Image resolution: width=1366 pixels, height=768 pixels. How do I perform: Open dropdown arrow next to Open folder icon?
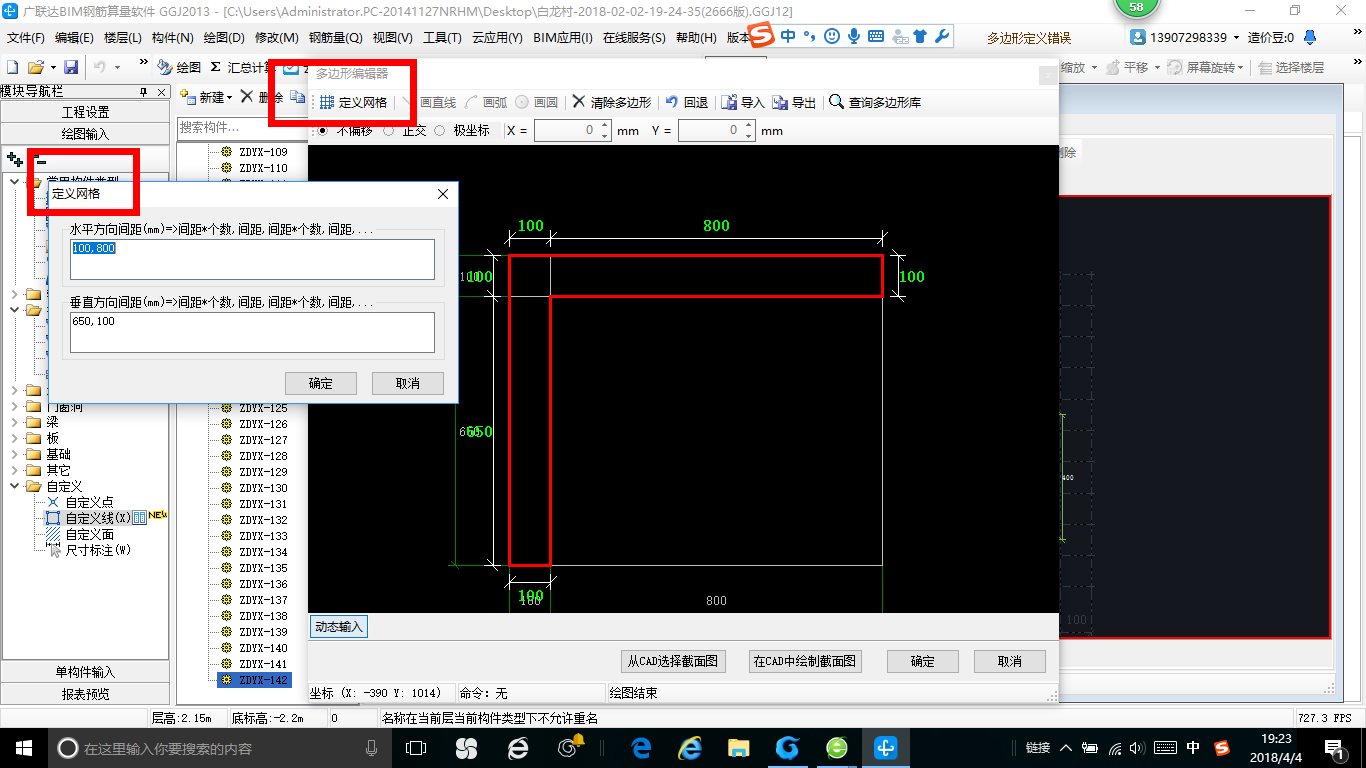(52, 68)
